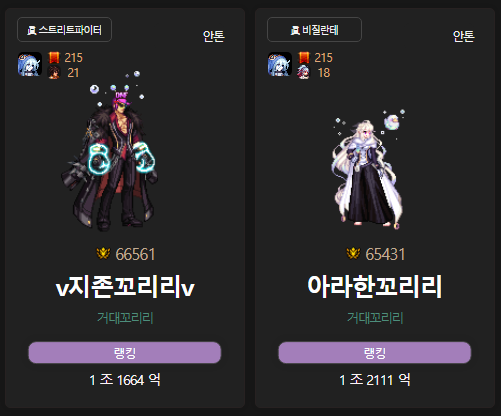
Task: Open the 랭킹 button on 아라한꼬리리 card
Action: [x=375, y=352]
